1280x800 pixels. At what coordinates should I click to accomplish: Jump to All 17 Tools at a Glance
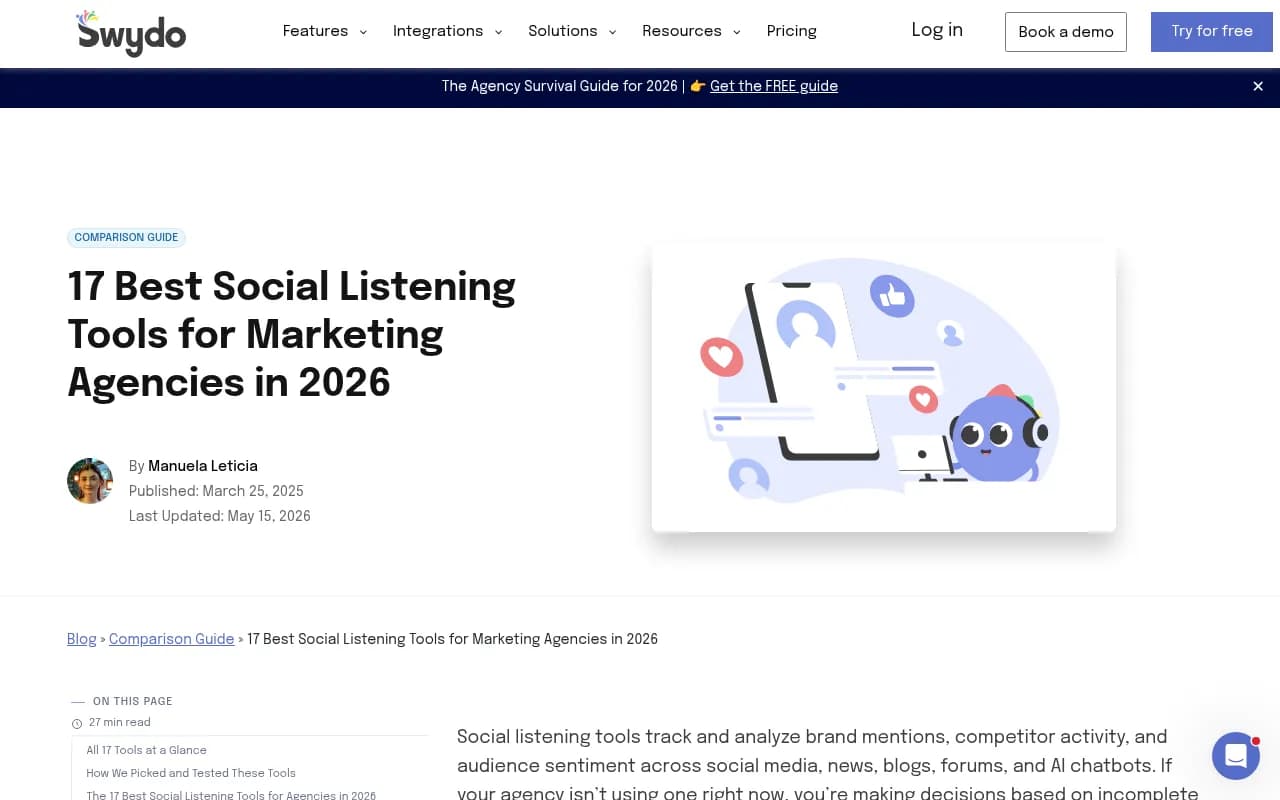coord(146,750)
